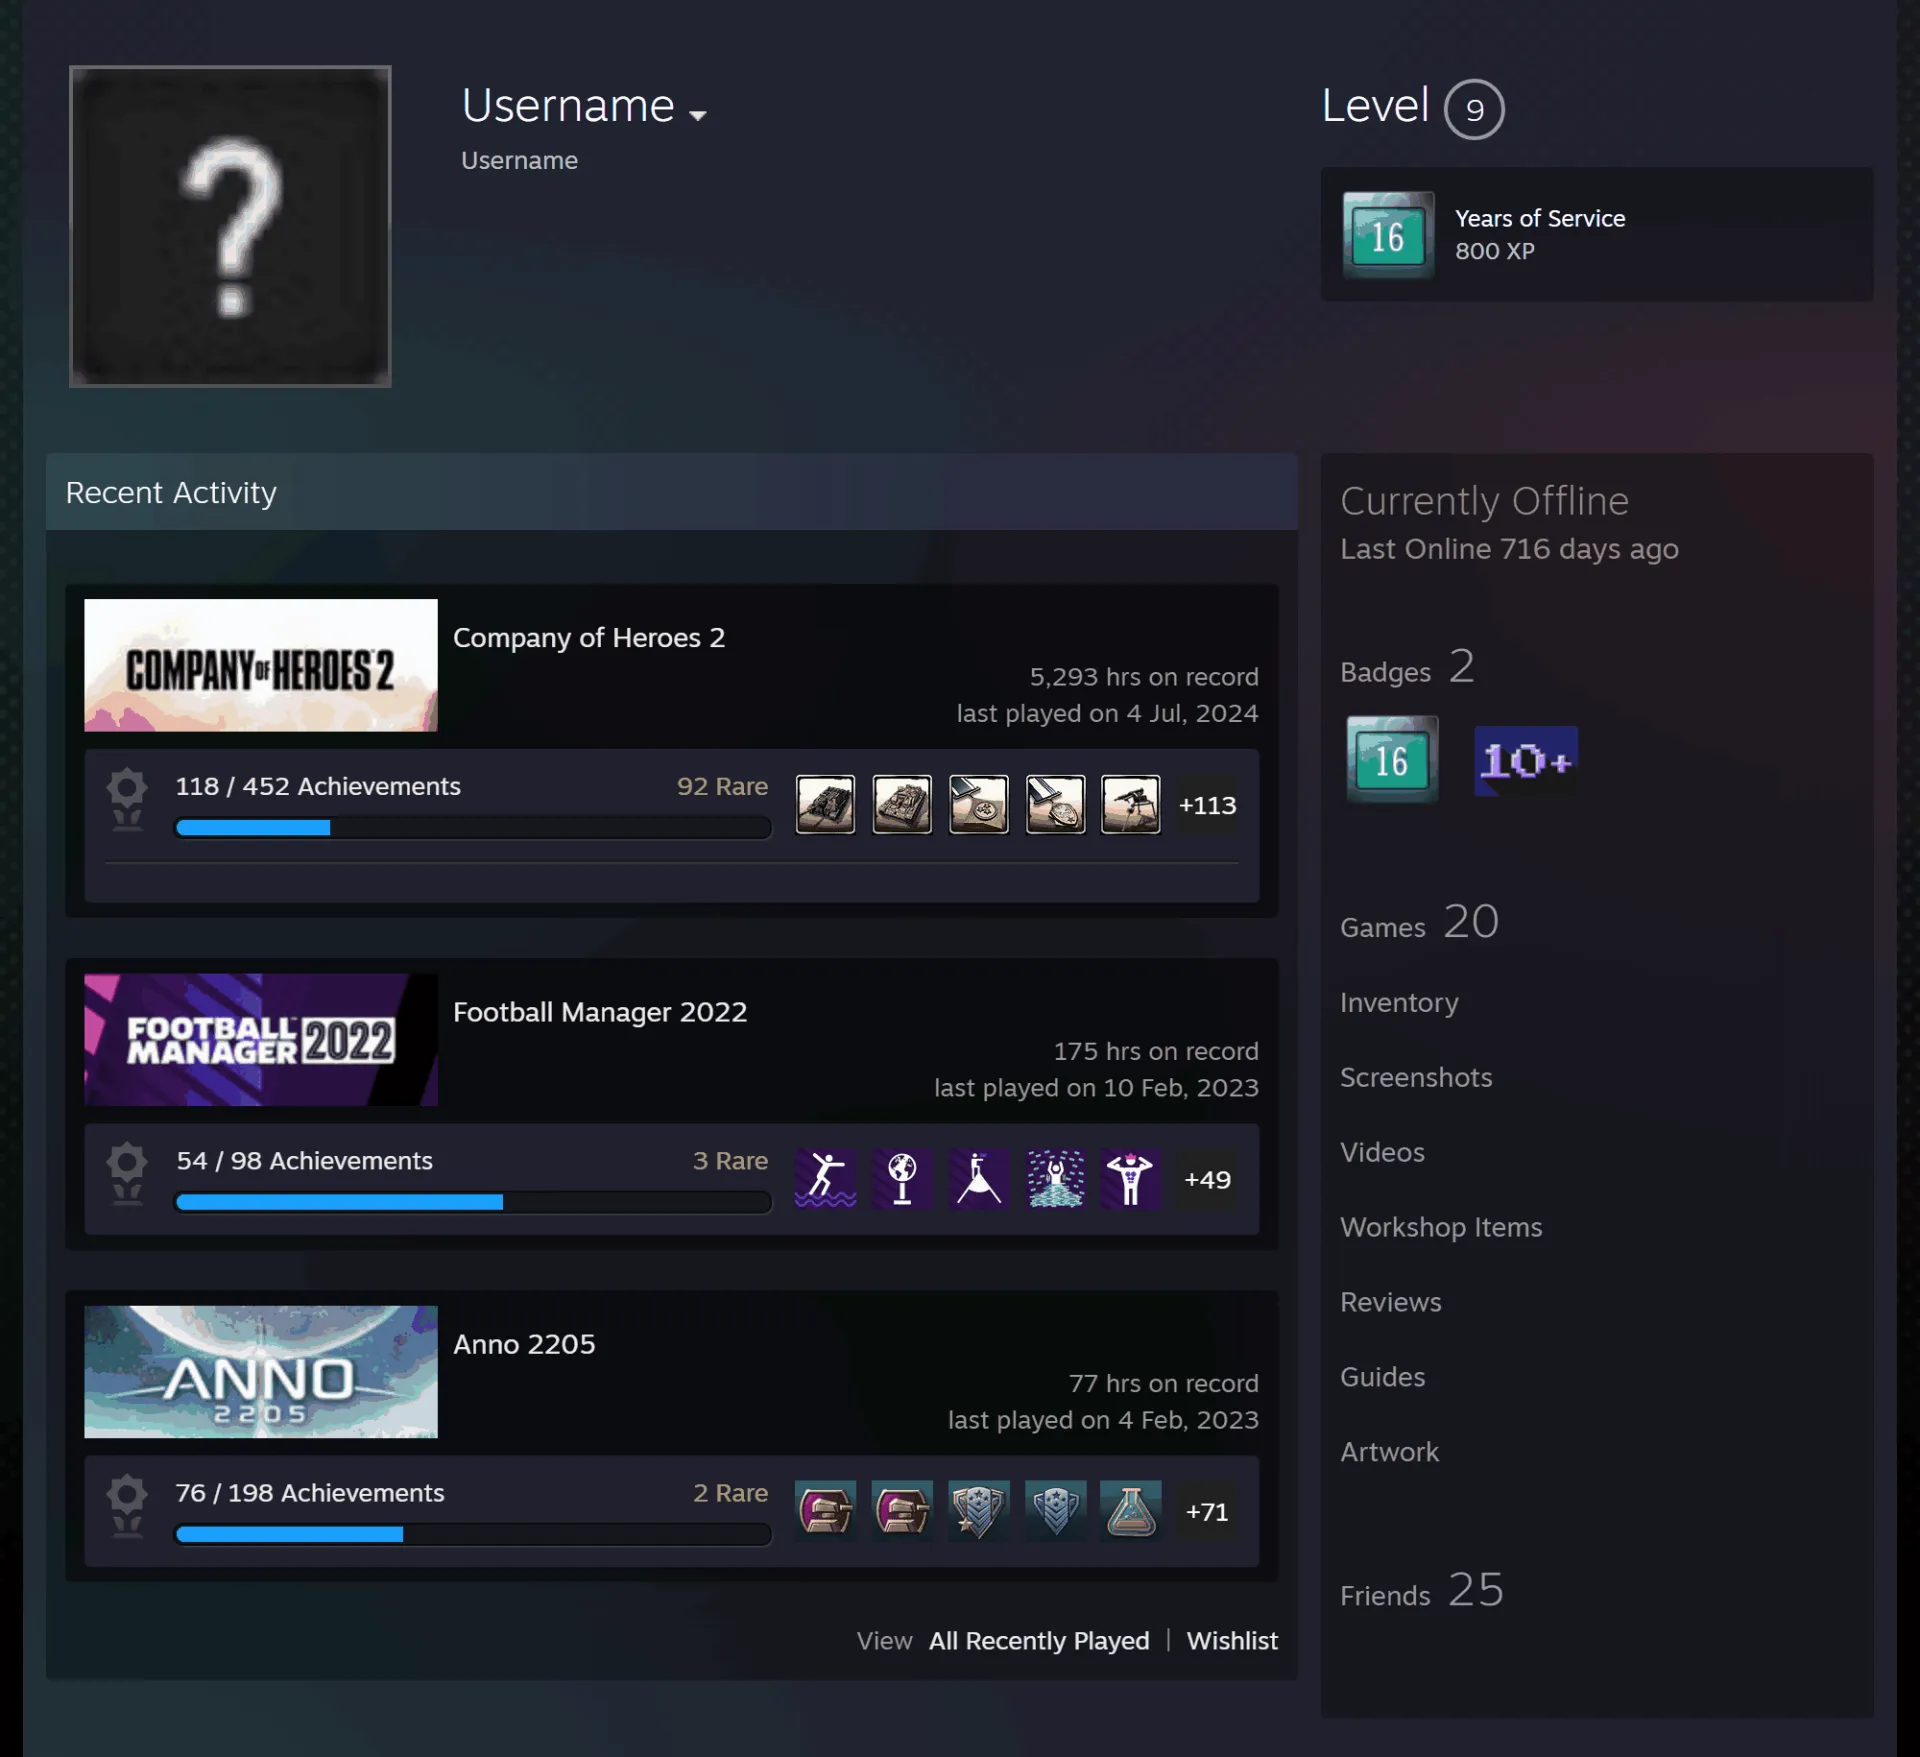Click the green 16 badge under Badges
This screenshot has height=1757, width=1920.
pos(1392,759)
